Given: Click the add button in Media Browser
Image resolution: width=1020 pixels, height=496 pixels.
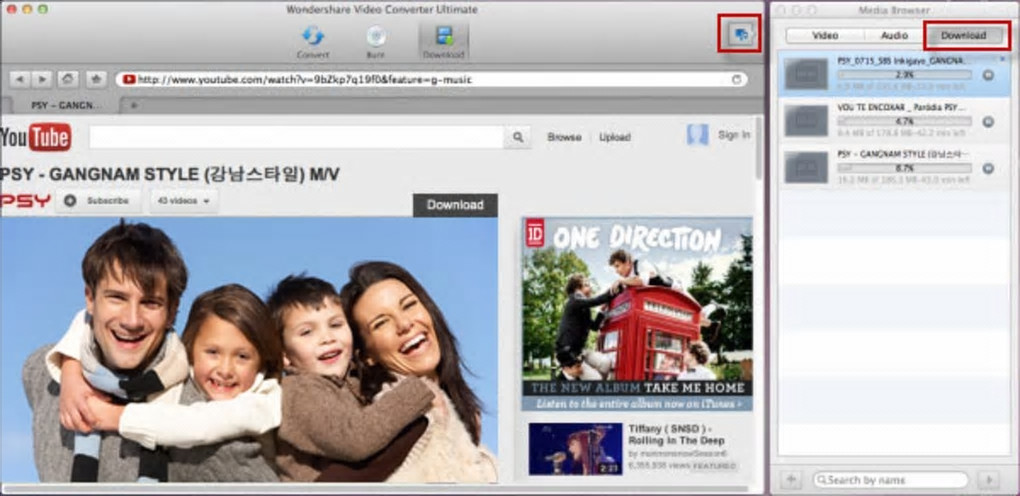Looking at the screenshot, I should [x=791, y=480].
